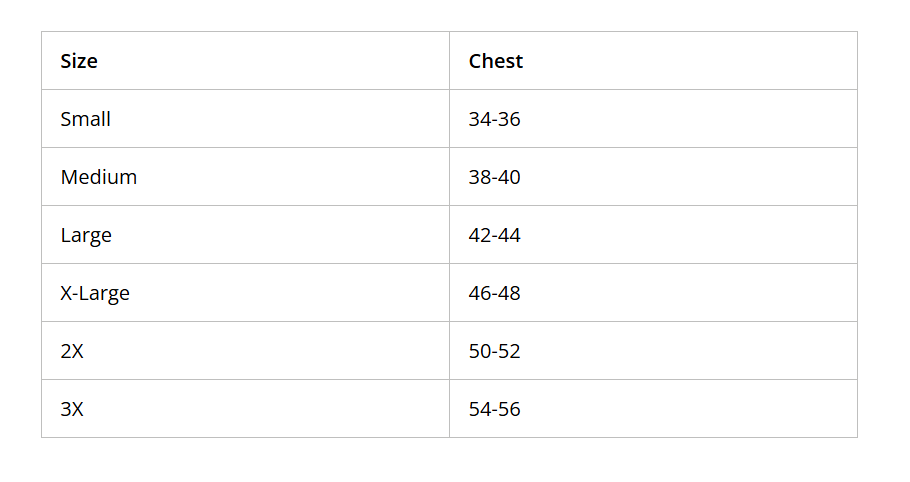Select the 2X size cell
This screenshot has width=910, height=482.
pos(245,351)
